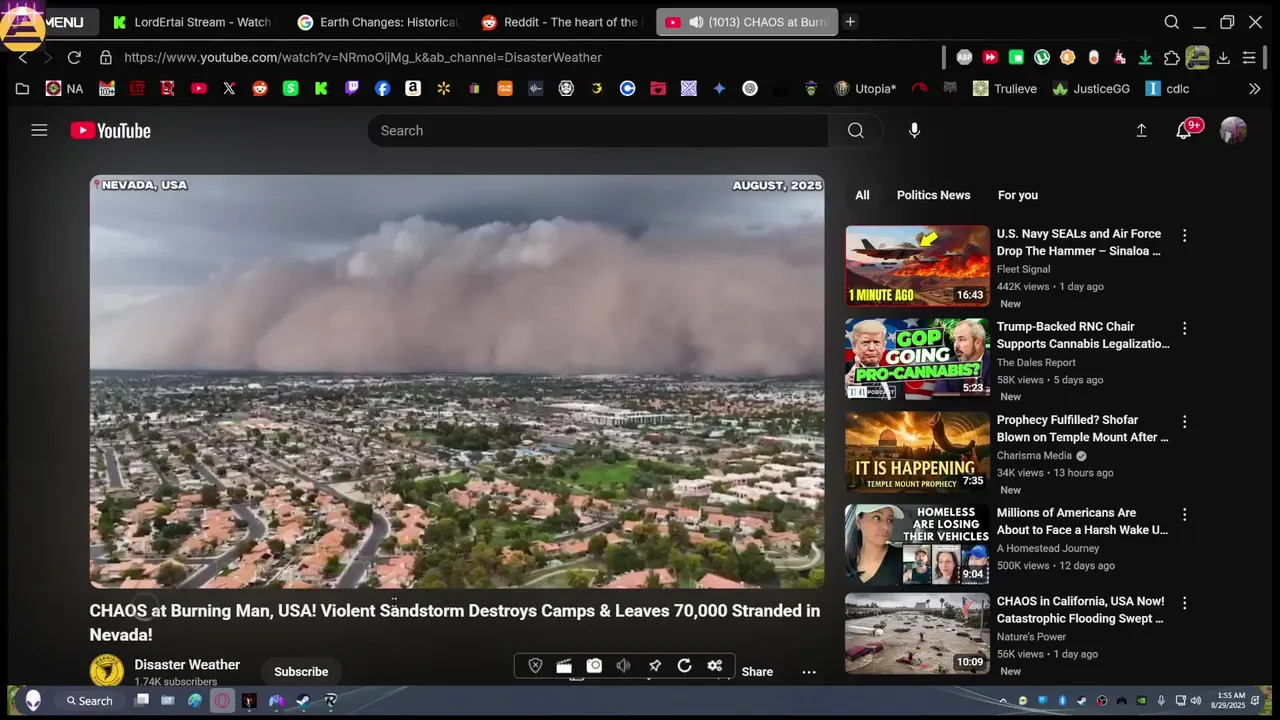This screenshot has width=1280, height=720.
Task: Open the Walmart bookmark icon
Action: pyautogui.click(x=443, y=88)
